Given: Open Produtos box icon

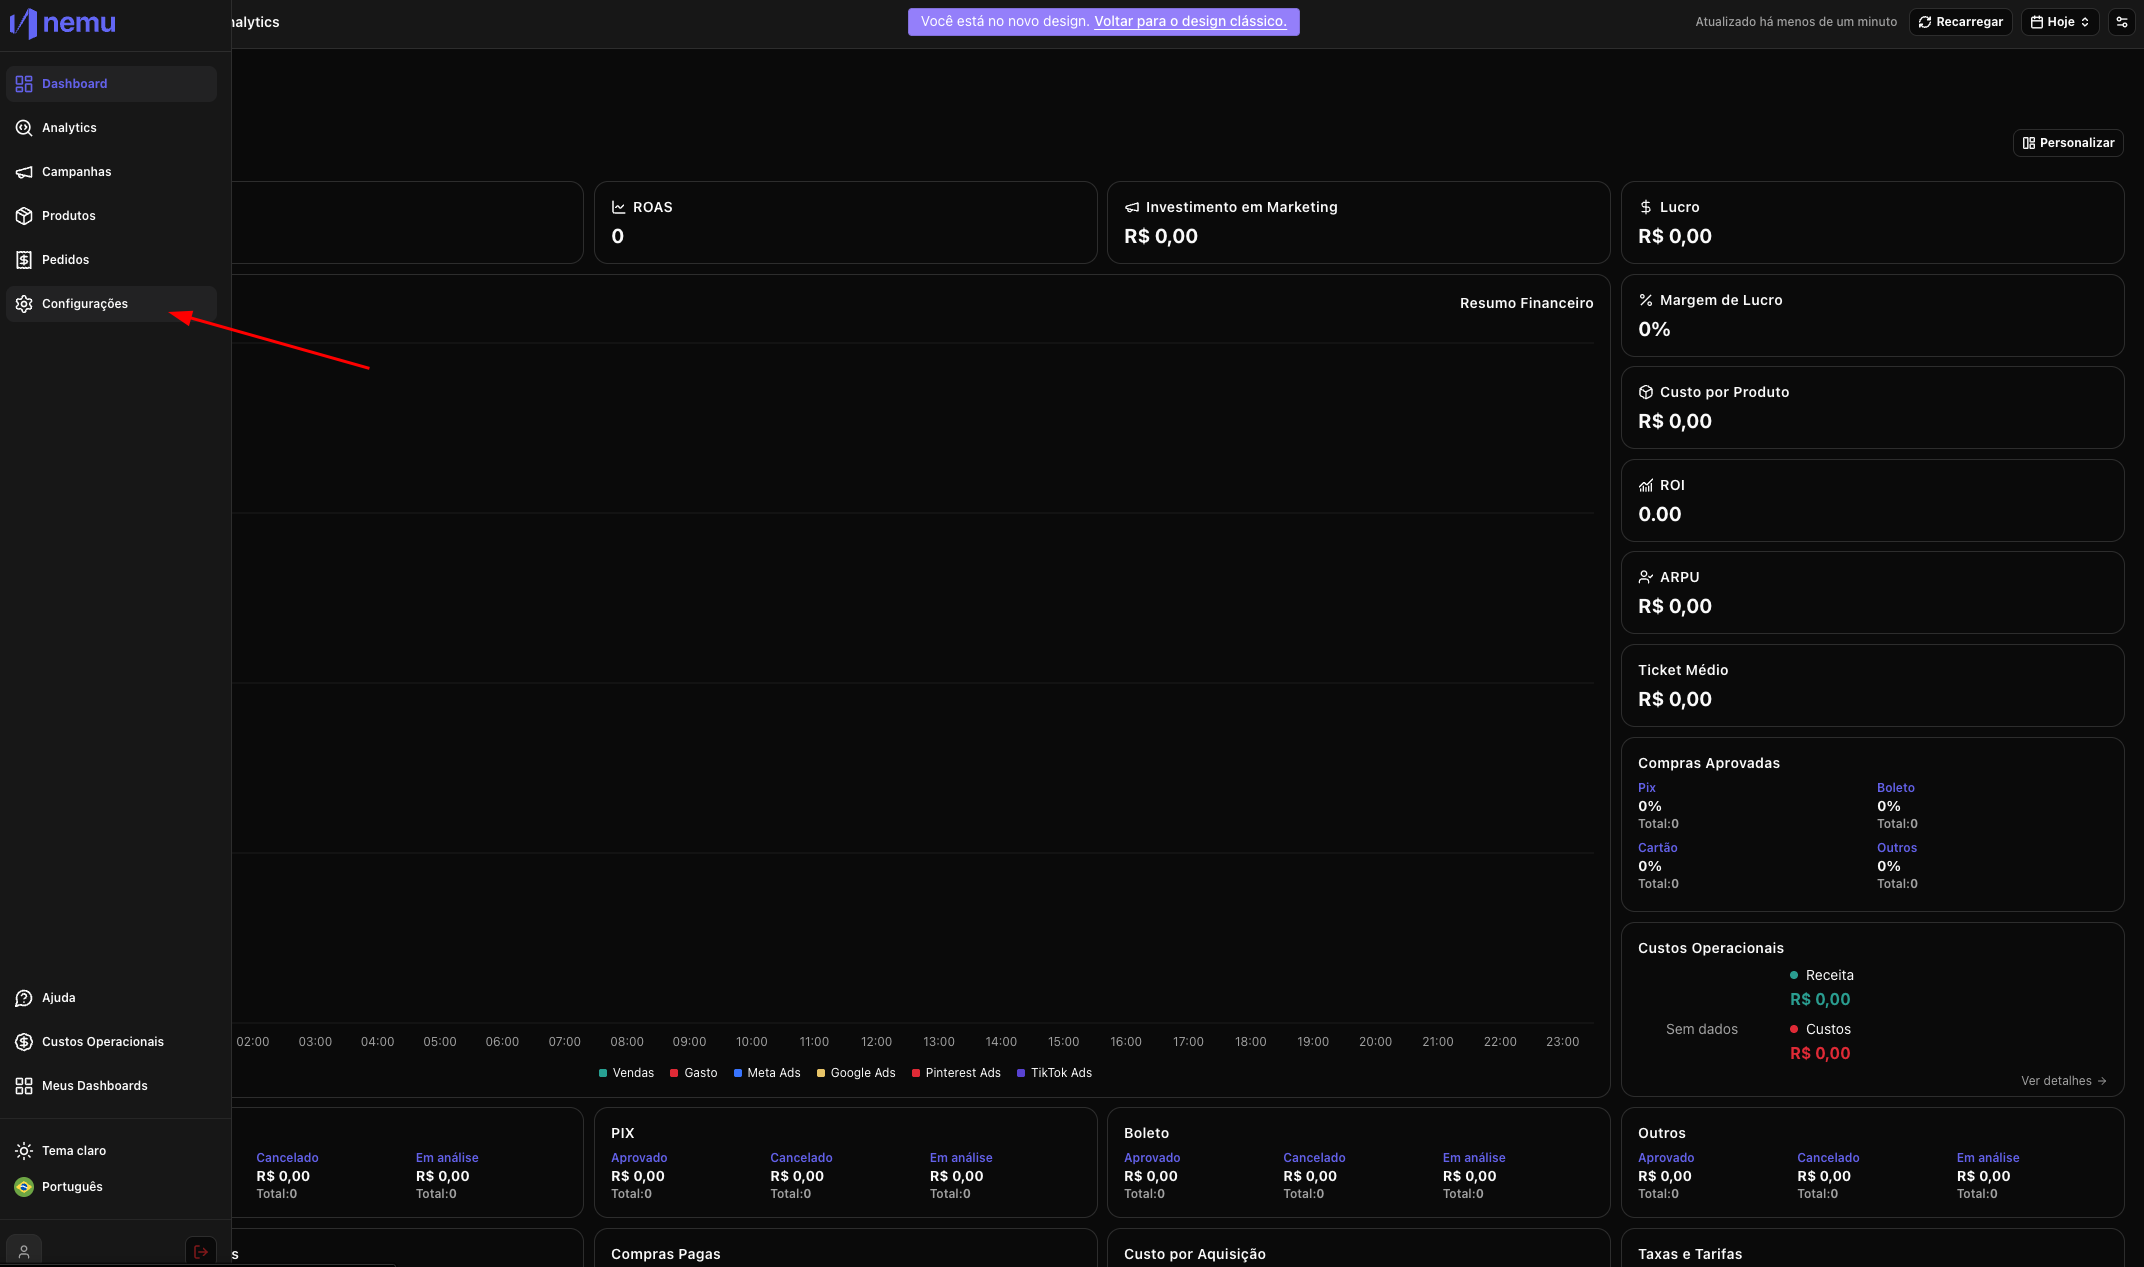Looking at the screenshot, I should click(24, 216).
